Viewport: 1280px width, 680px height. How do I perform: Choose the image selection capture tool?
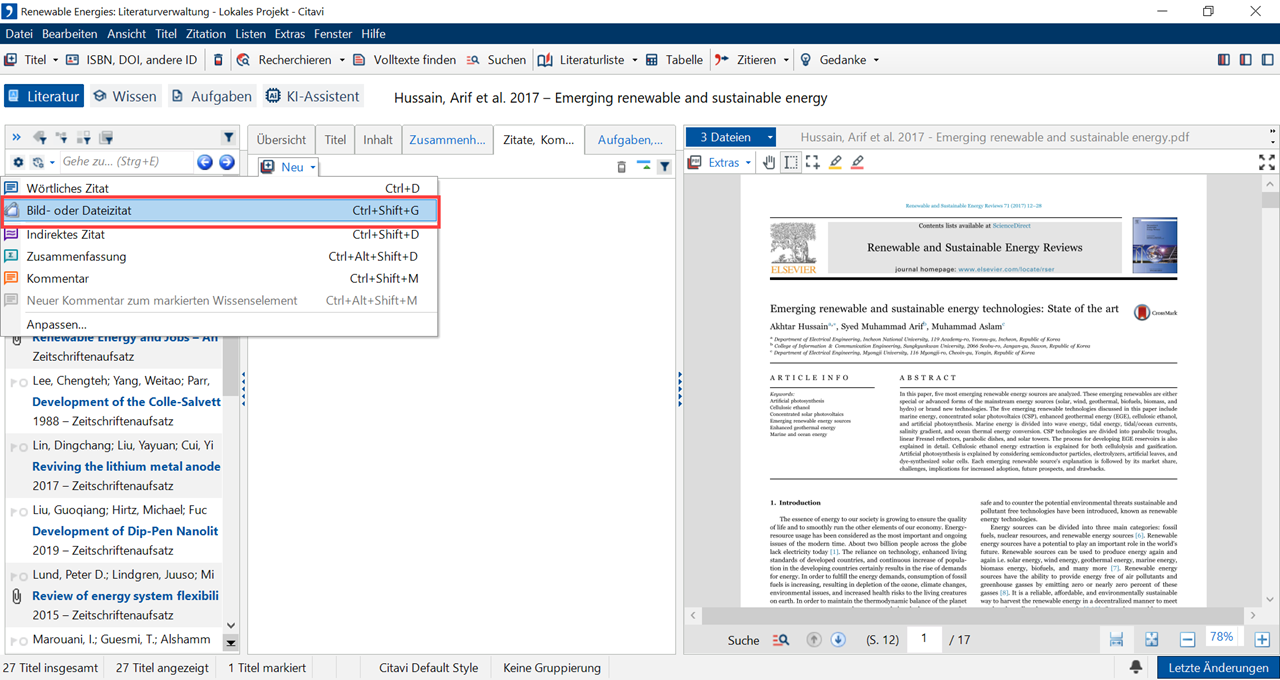(x=812, y=163)
